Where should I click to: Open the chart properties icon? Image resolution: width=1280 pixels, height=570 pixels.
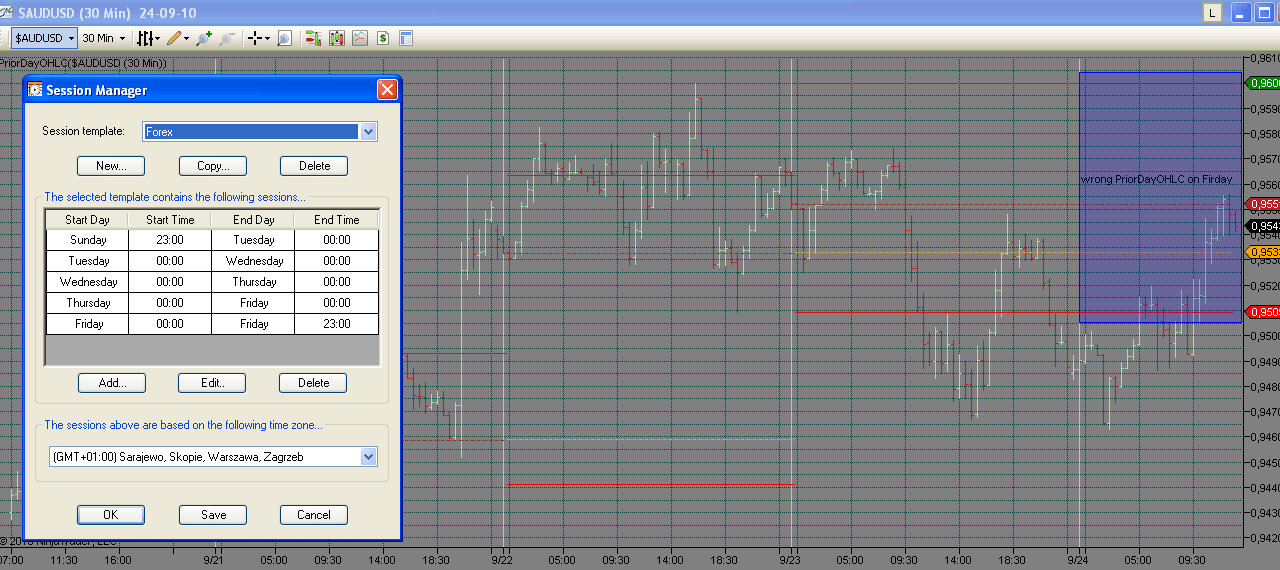point(406,38)
